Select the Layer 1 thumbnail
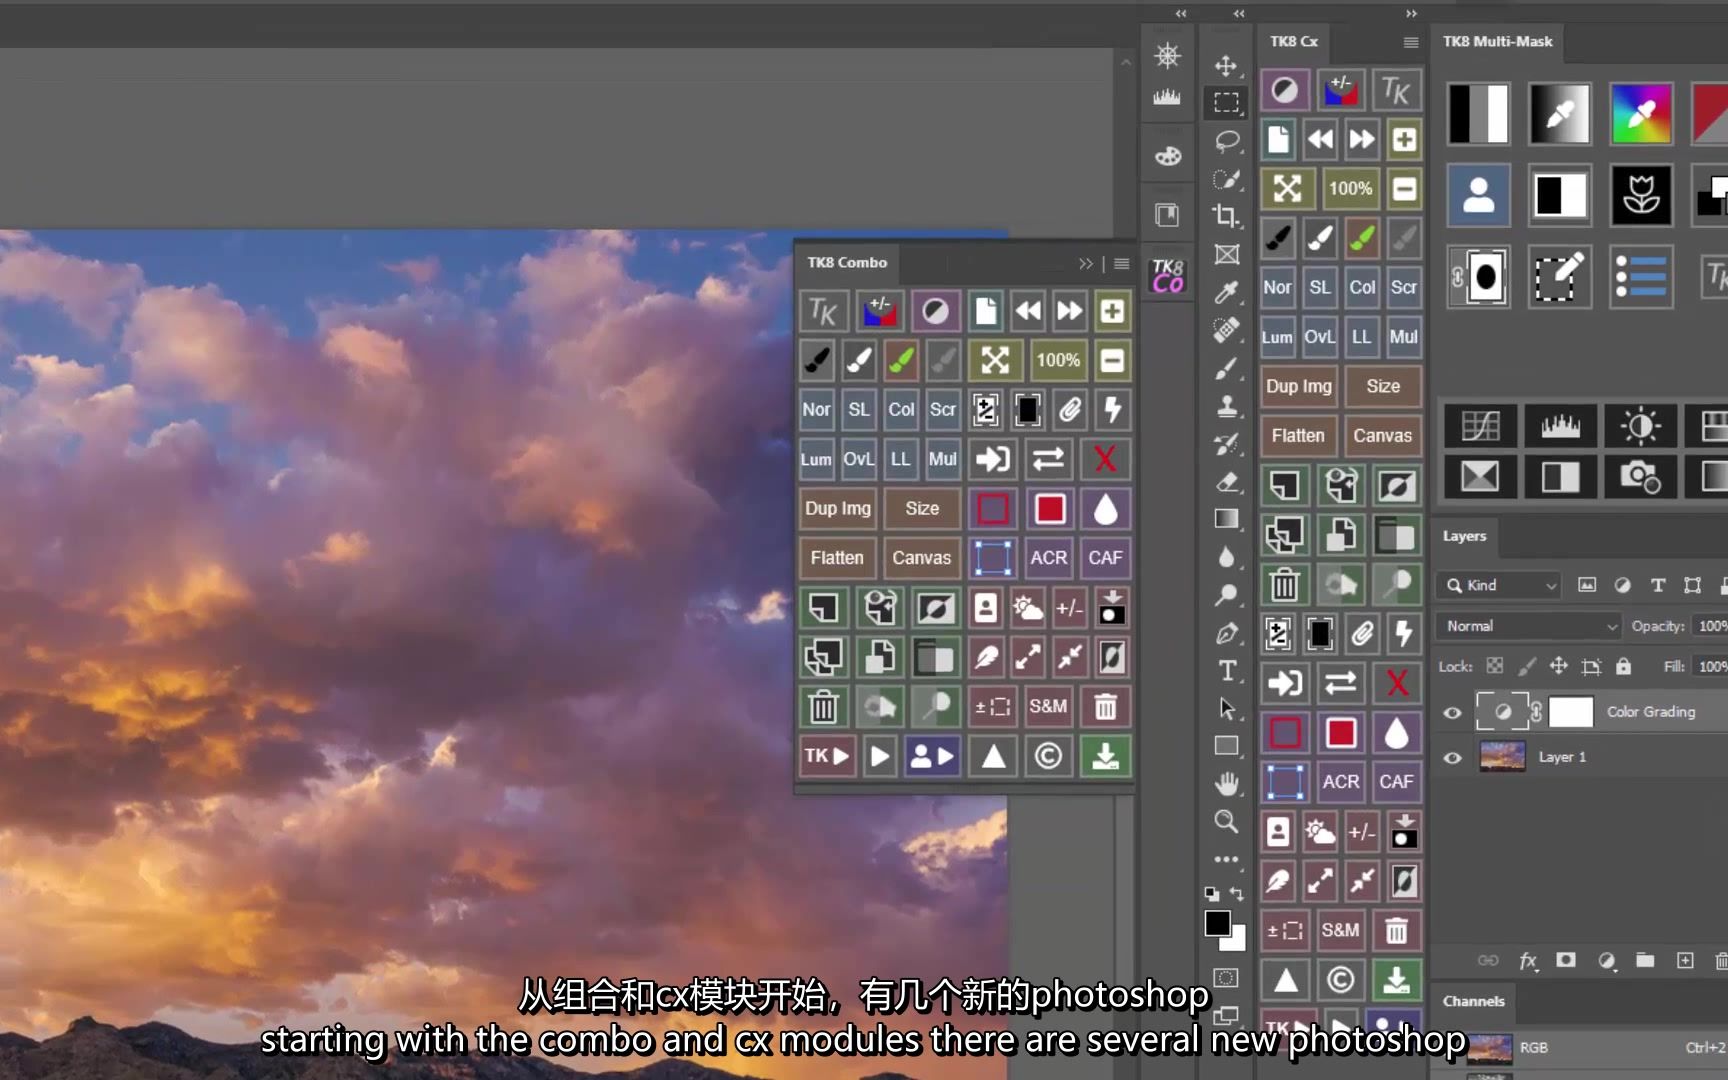This screenshot has height=1080, width=1728. [x=1502, y=757]
